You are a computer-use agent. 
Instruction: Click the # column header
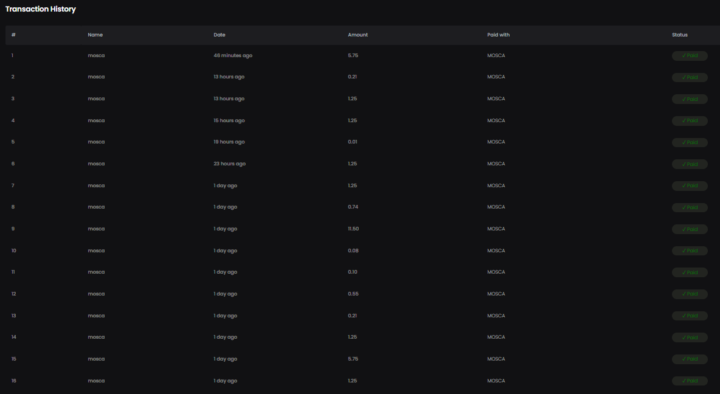(x=13, y=35)
